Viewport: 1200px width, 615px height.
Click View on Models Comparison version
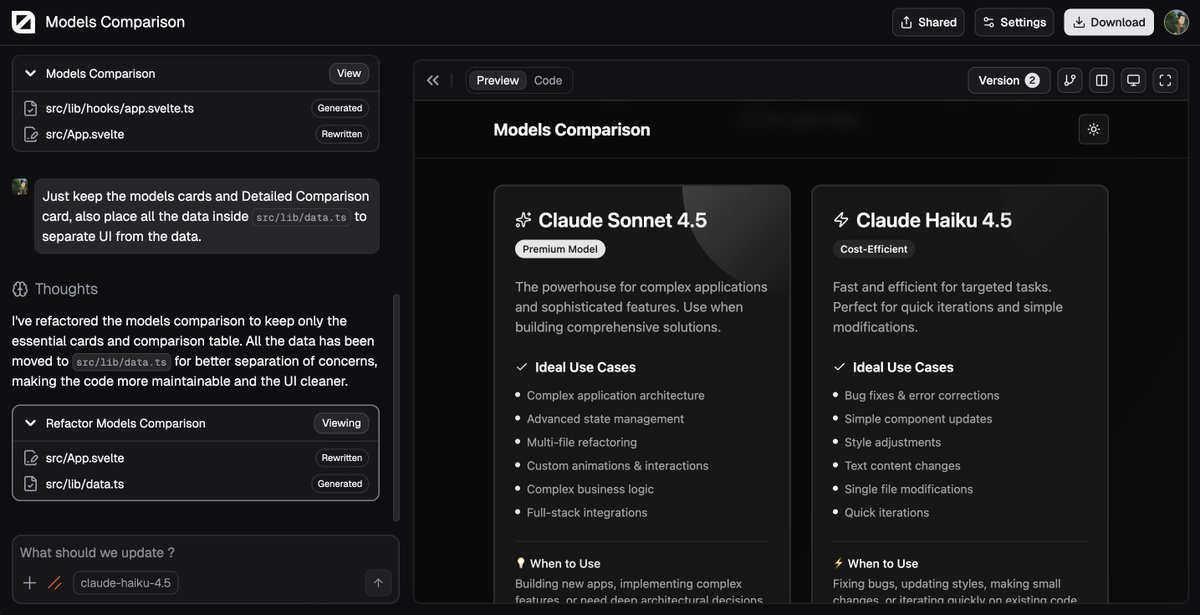(x=349, y=73)
